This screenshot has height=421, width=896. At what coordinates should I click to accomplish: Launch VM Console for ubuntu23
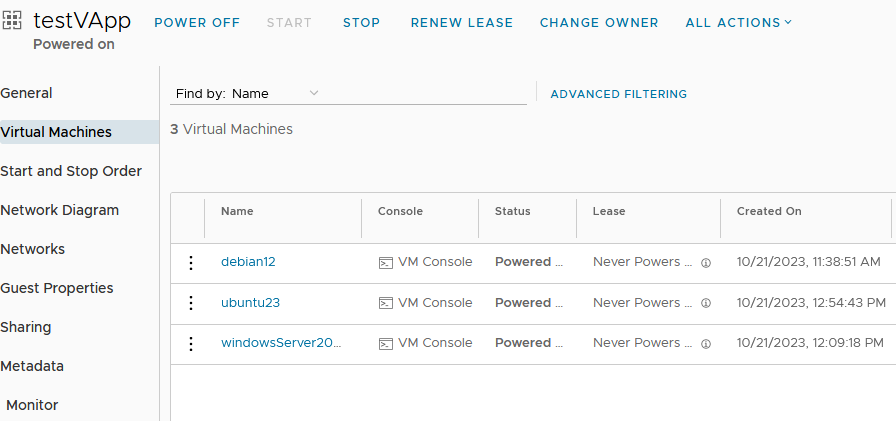coord(426,303)
